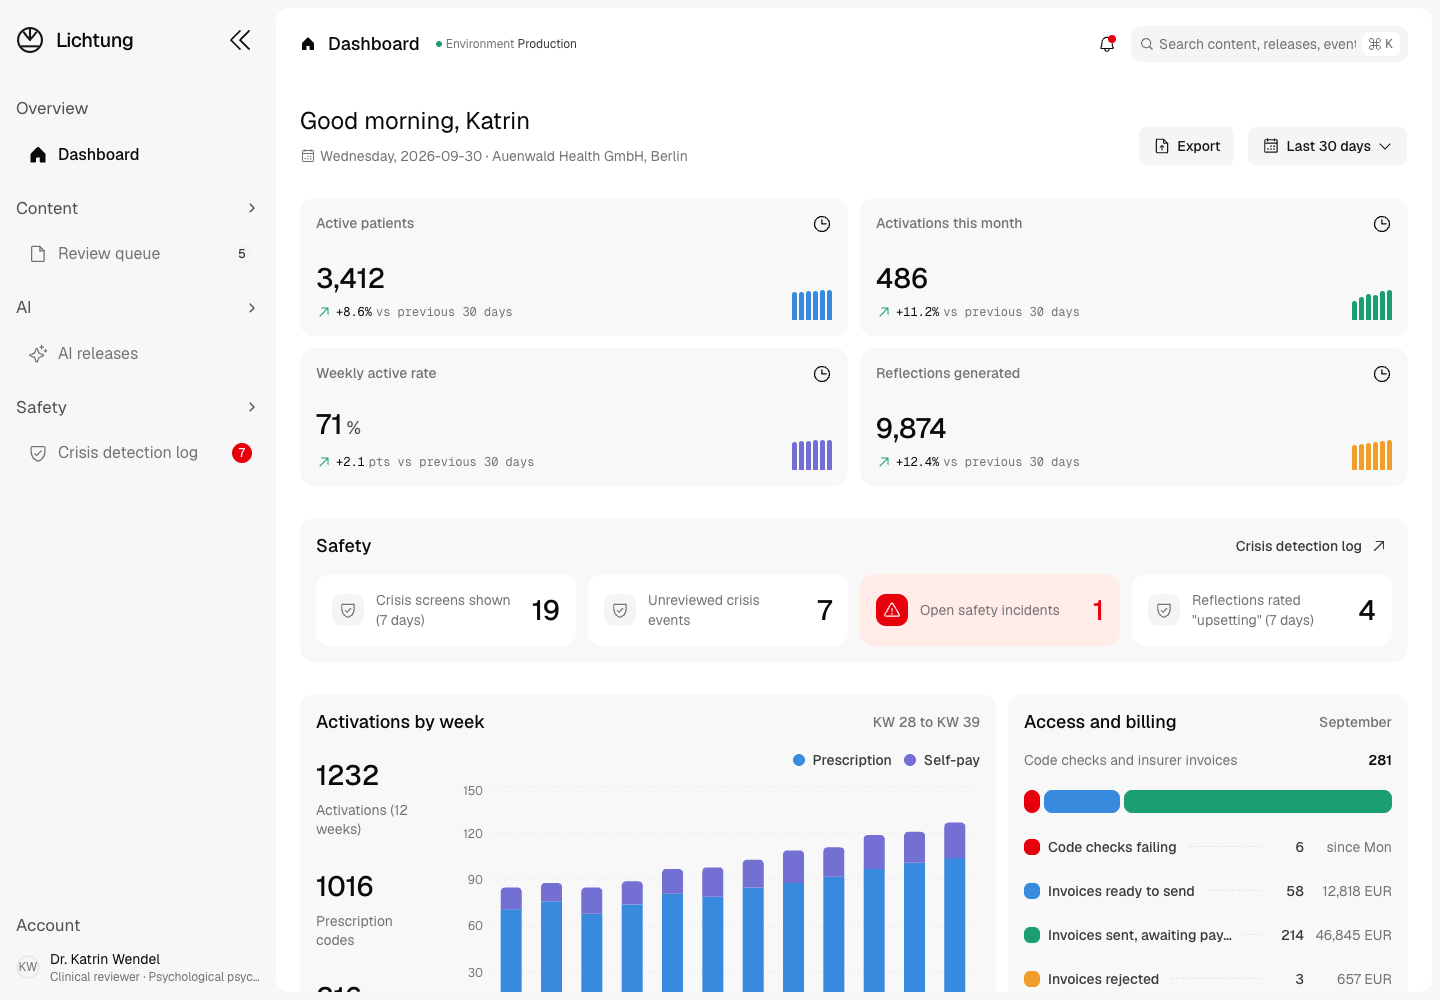Click the Code checks failing row
This screenshot has height=1000, width=1440.
[1208, 847]
